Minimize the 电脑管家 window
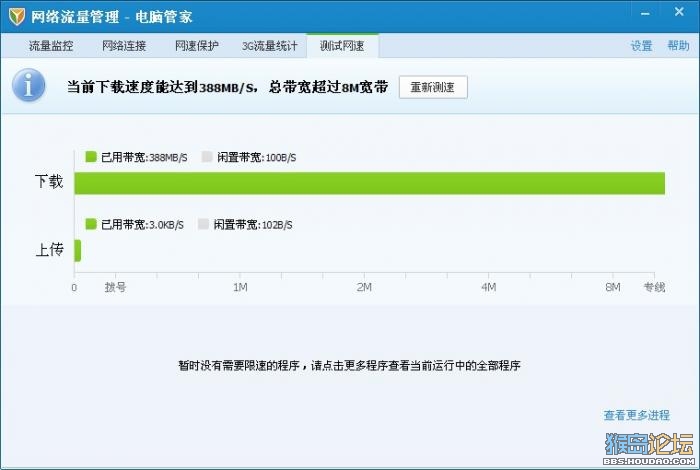The image size is (700, 470). click(645, 14)
